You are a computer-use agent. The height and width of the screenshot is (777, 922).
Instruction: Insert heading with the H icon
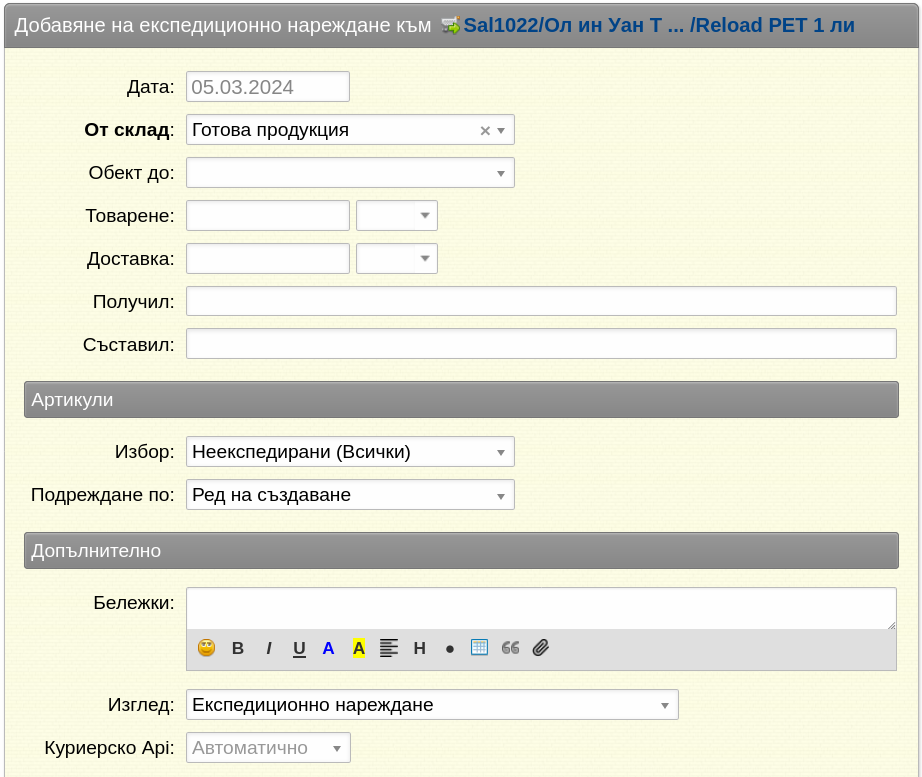420,648
